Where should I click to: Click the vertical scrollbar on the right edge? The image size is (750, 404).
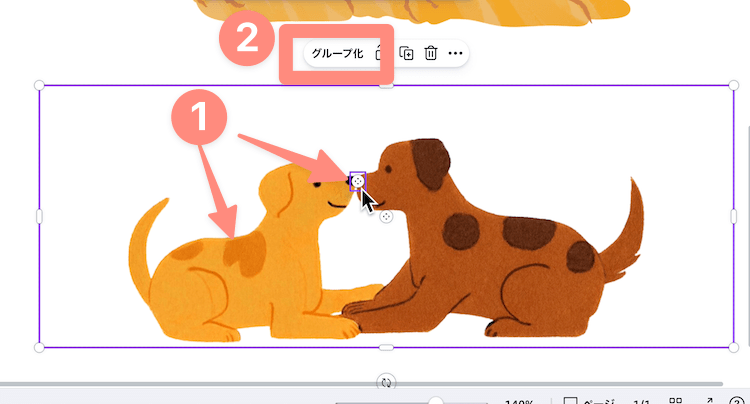pos(748,234)
